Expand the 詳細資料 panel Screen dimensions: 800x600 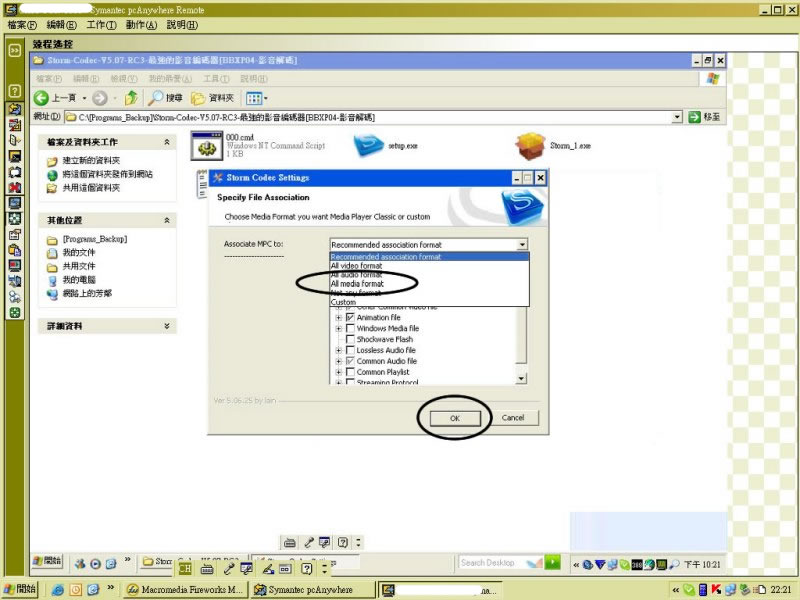click(x=166, y=326)
